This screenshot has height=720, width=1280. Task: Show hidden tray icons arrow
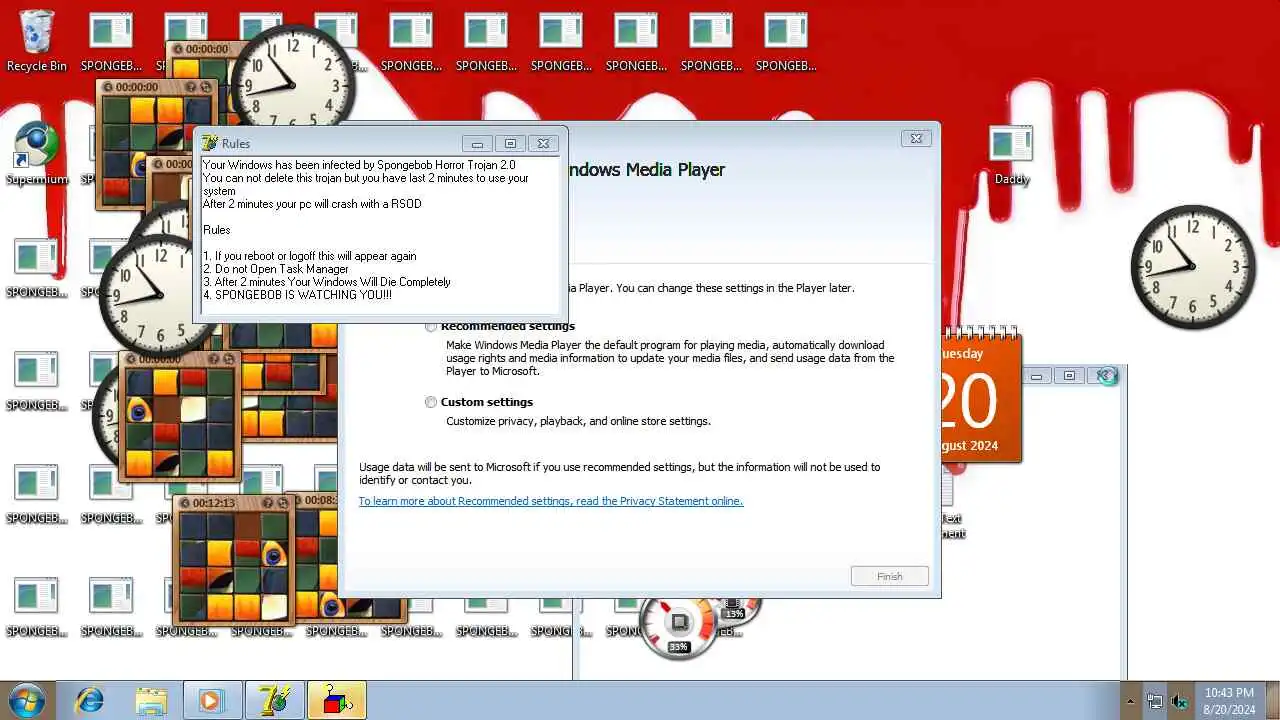(x=1131, y=701)
